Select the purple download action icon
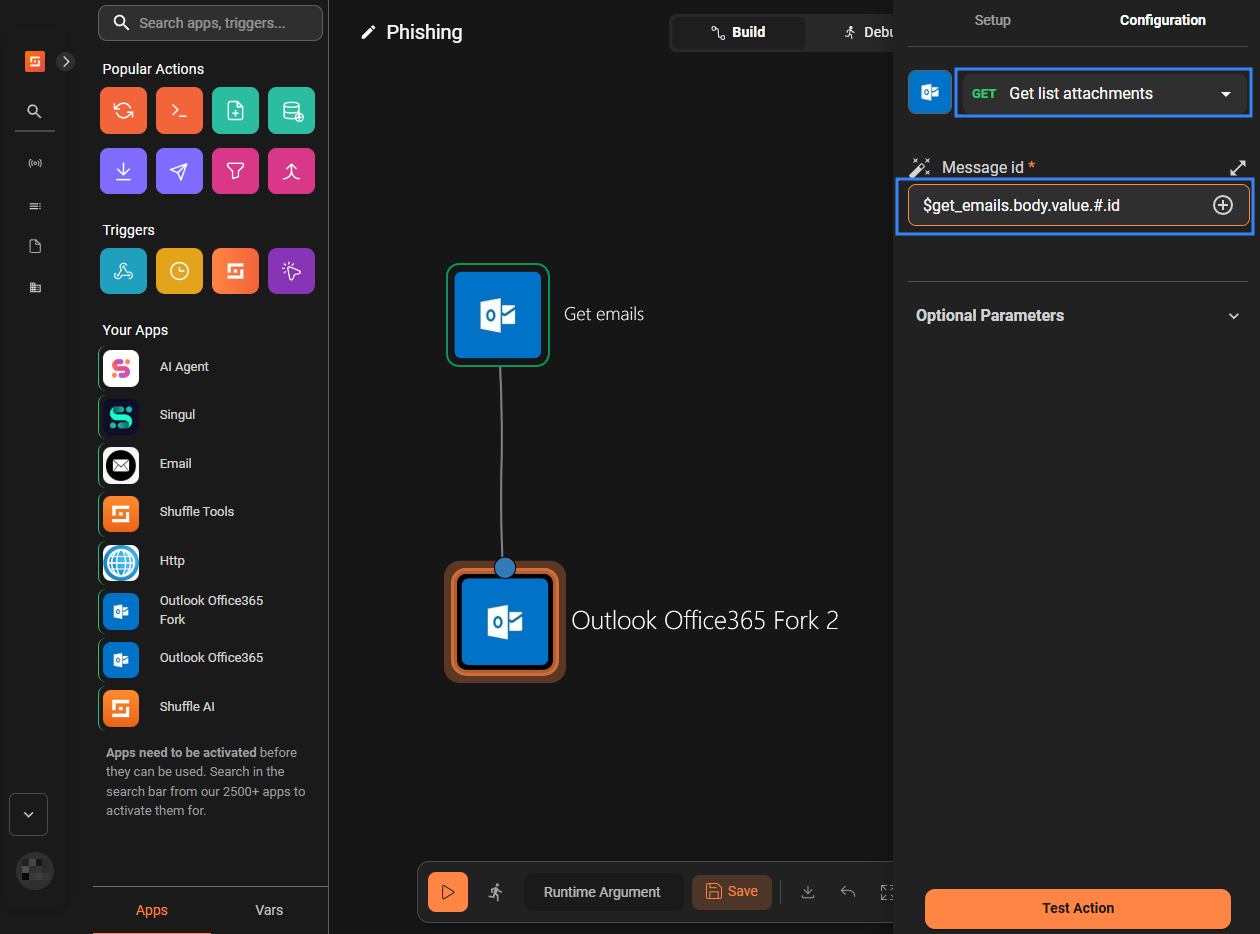 pyautogui.click(x=123, y=171)
